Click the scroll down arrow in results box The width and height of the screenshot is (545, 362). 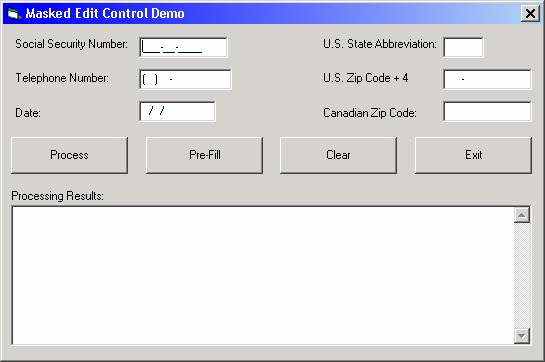pos(522,336)
